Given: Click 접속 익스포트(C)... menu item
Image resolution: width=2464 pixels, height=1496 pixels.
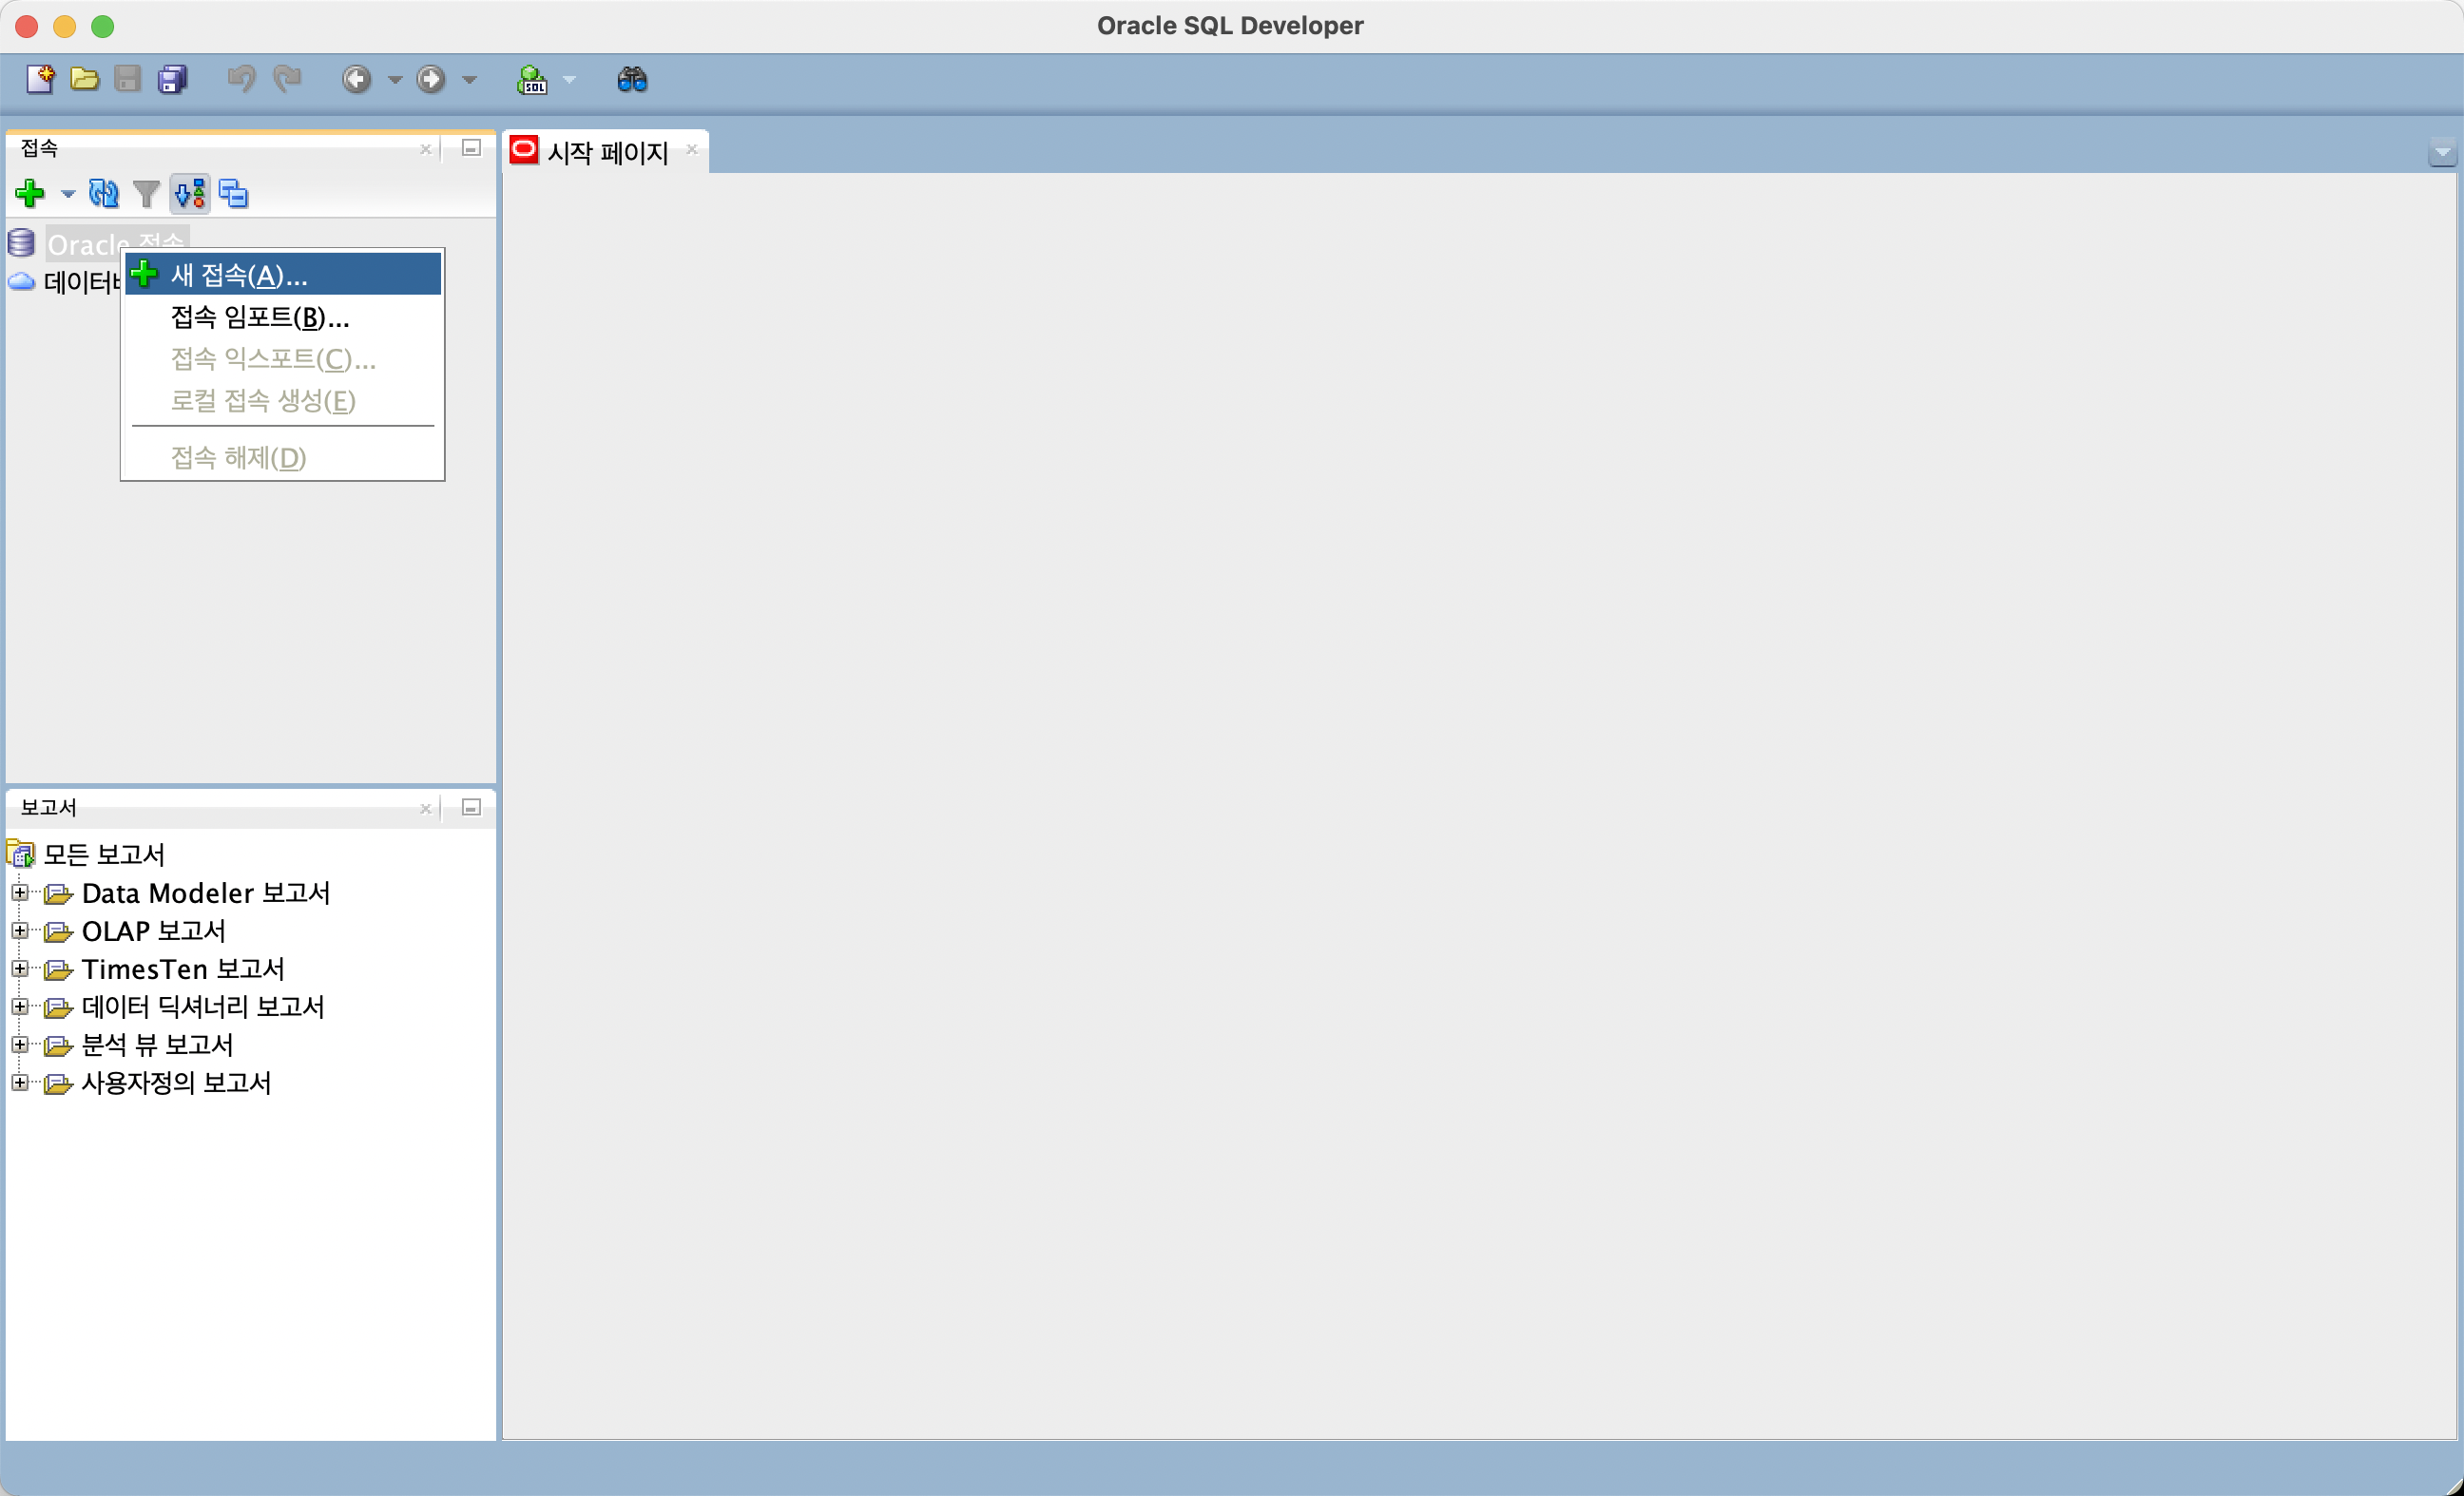Looking at the screenshot, I should 283,359.
